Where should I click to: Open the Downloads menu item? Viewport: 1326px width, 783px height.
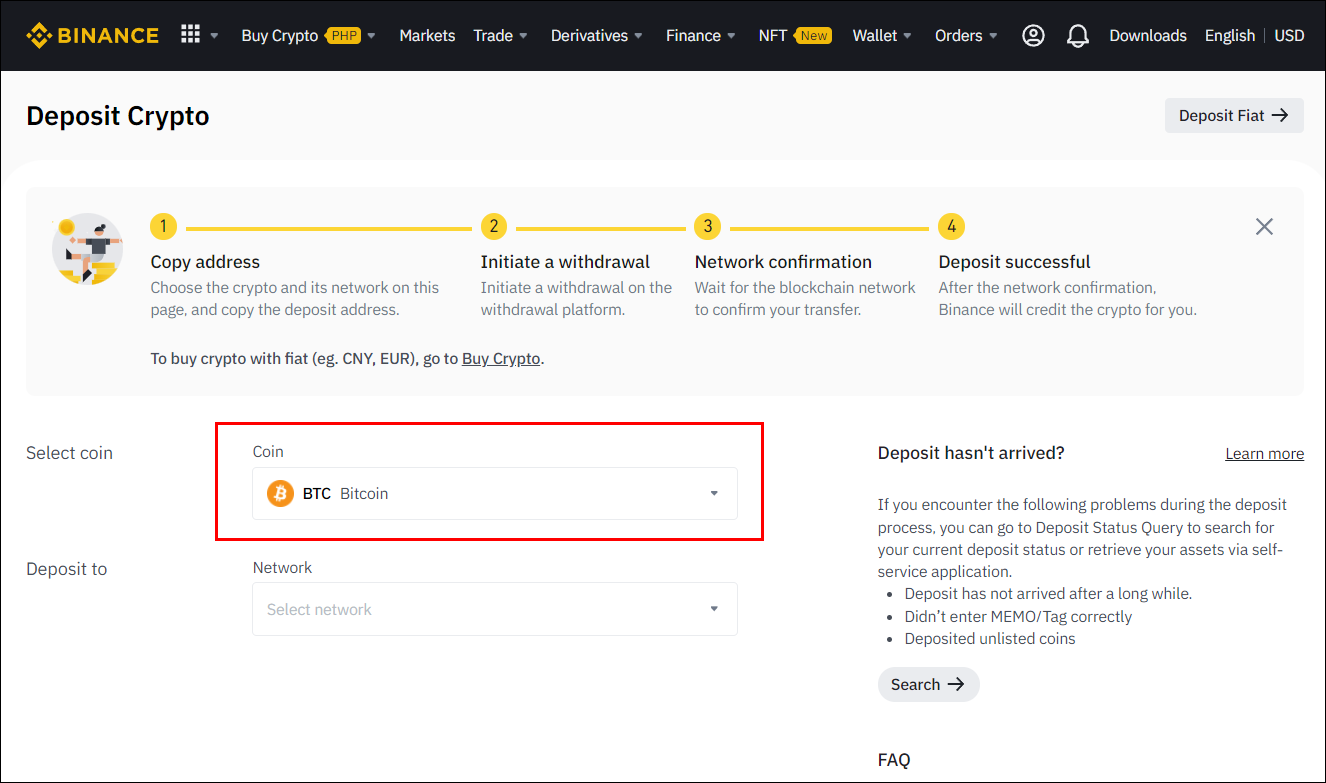[1147, 35]
